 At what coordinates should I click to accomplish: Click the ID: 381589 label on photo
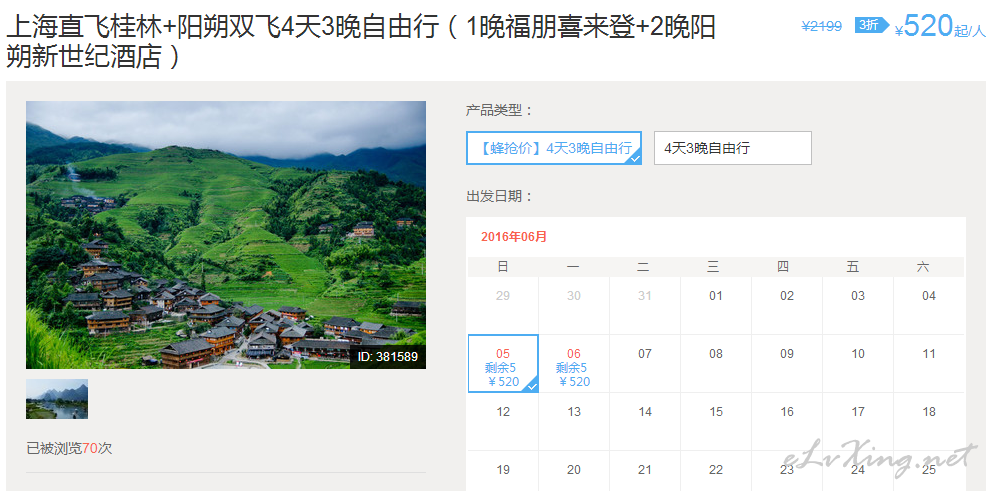click(x=388, y=357)
